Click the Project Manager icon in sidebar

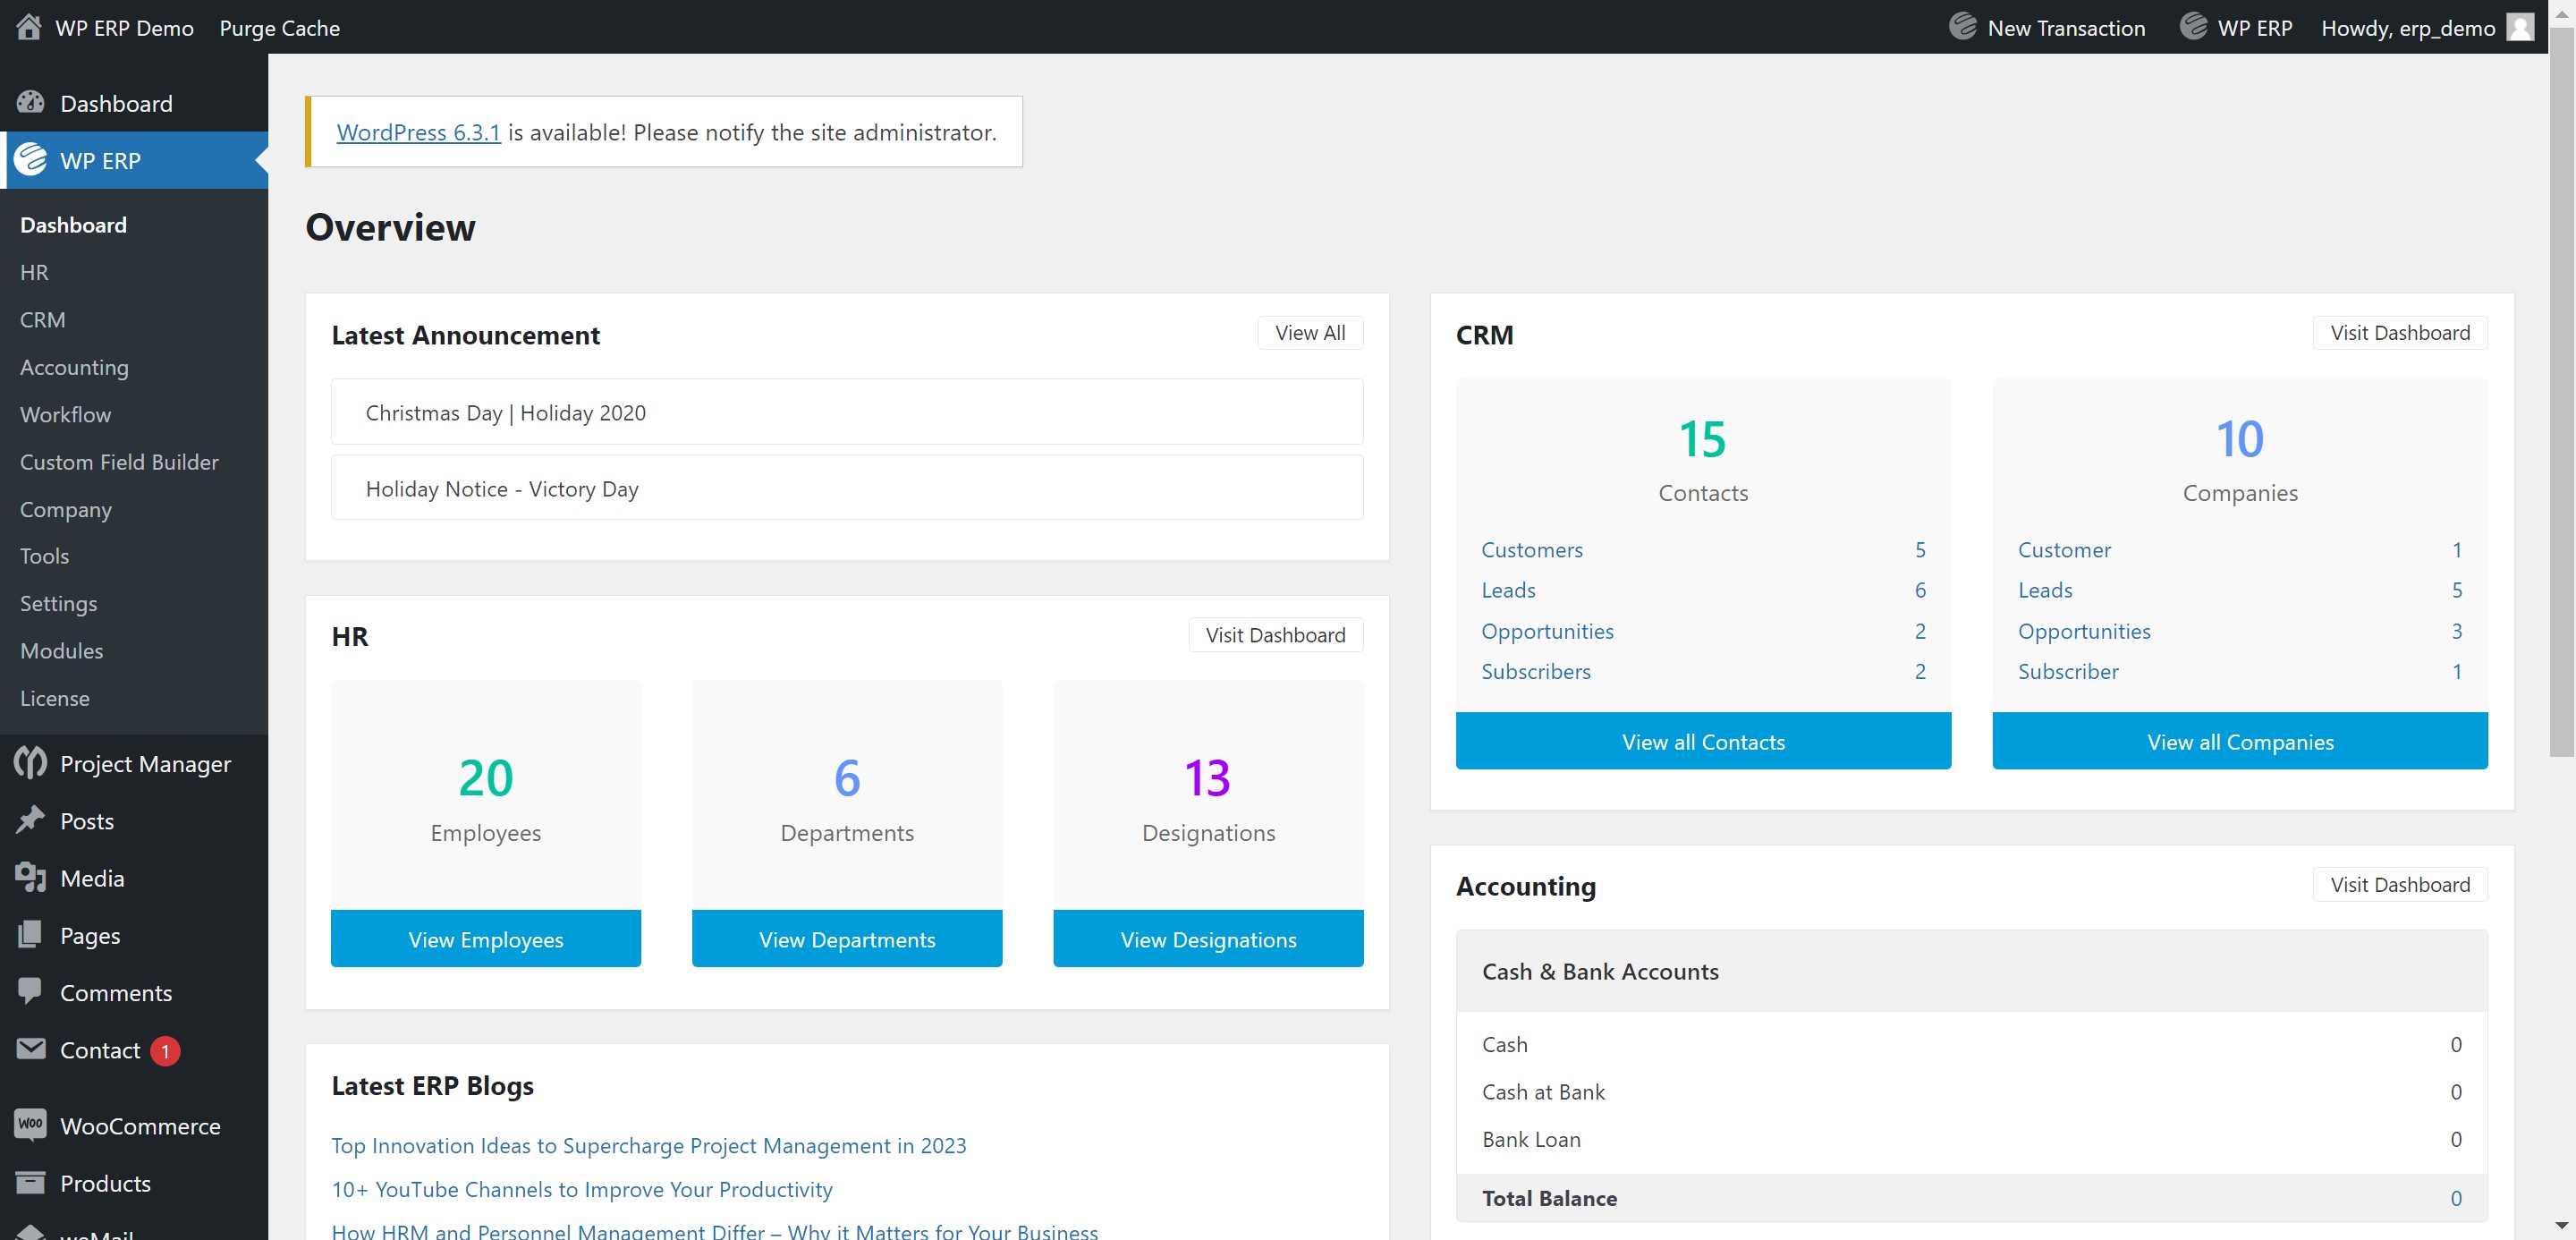tap(31, 763)
